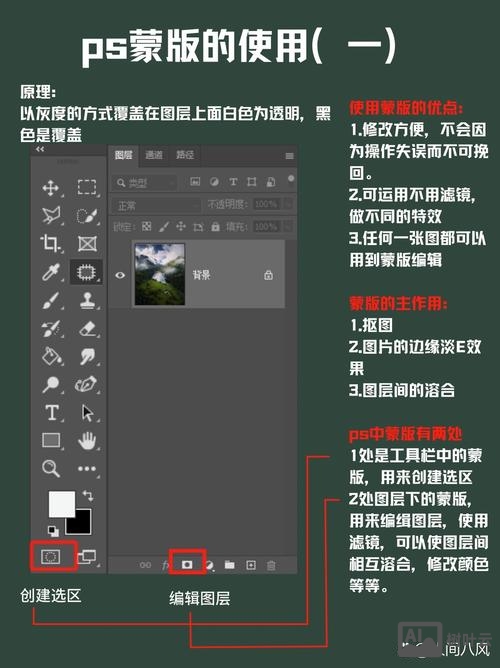Click the lock icon on 背景 layer
The image size is (500, 668).
(268, 275)
